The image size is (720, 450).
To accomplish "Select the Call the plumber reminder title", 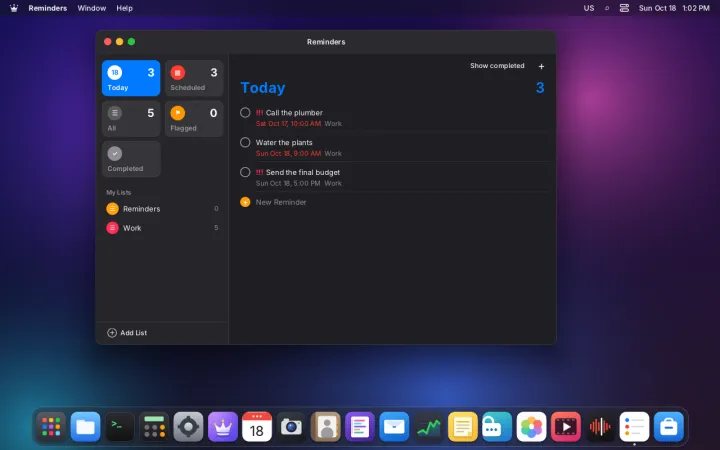I will 294,112.
